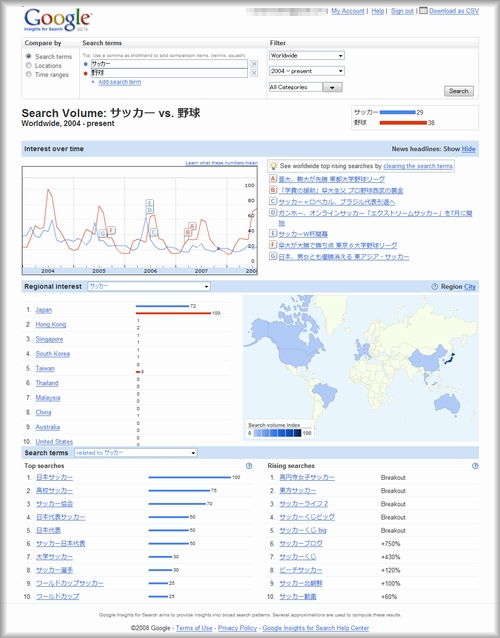Open Japan in the regional list
Screen dimensions: 500x638
point(44,310)
